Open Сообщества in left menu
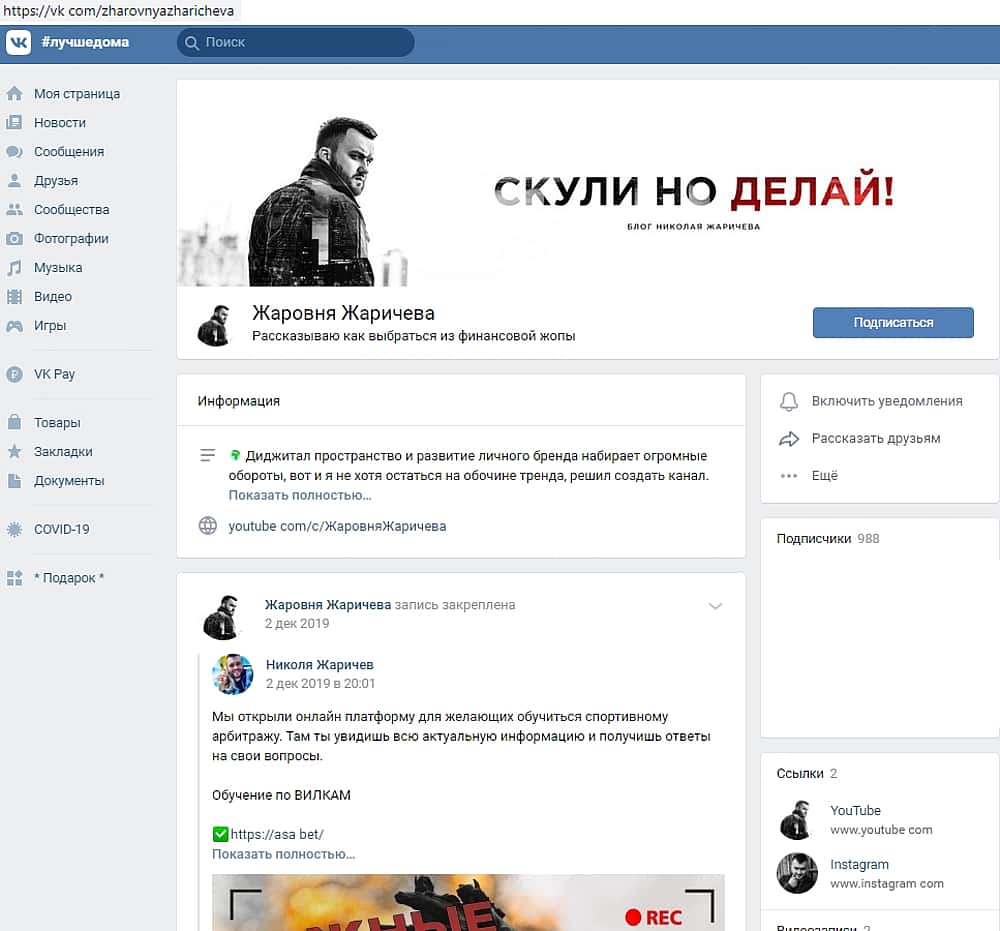Image resolution: width=1000 pixels, height=931 pixels. click(71, 210)
